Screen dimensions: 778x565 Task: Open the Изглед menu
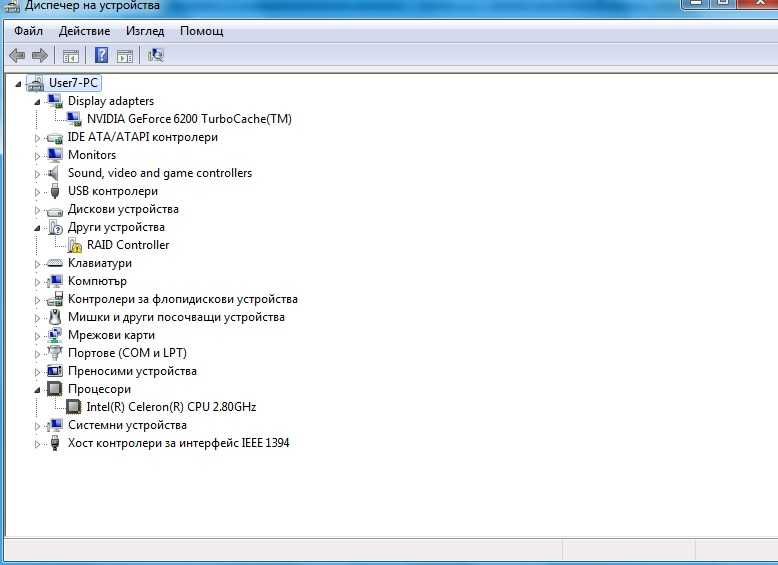click(x=145, y=31)
